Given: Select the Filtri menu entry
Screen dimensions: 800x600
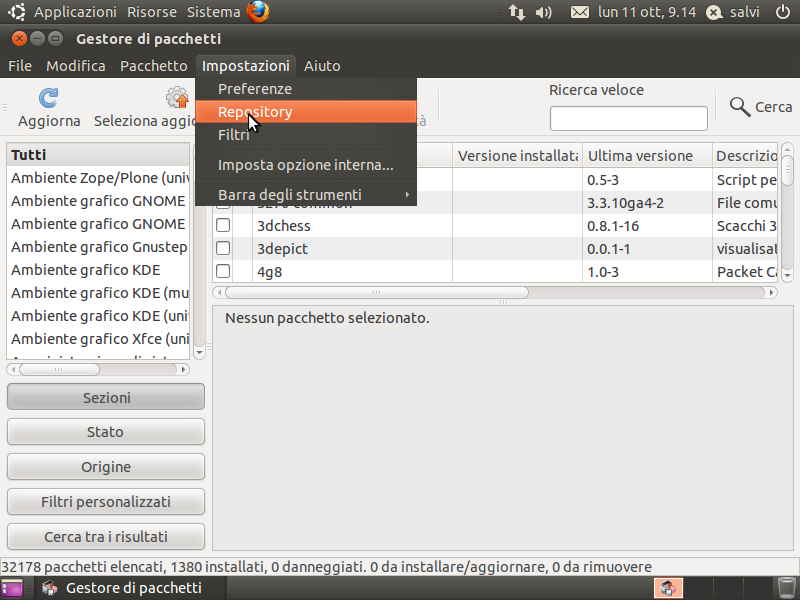Looking at the screenshot, I should pyautogui.click(x=306, y=135).
